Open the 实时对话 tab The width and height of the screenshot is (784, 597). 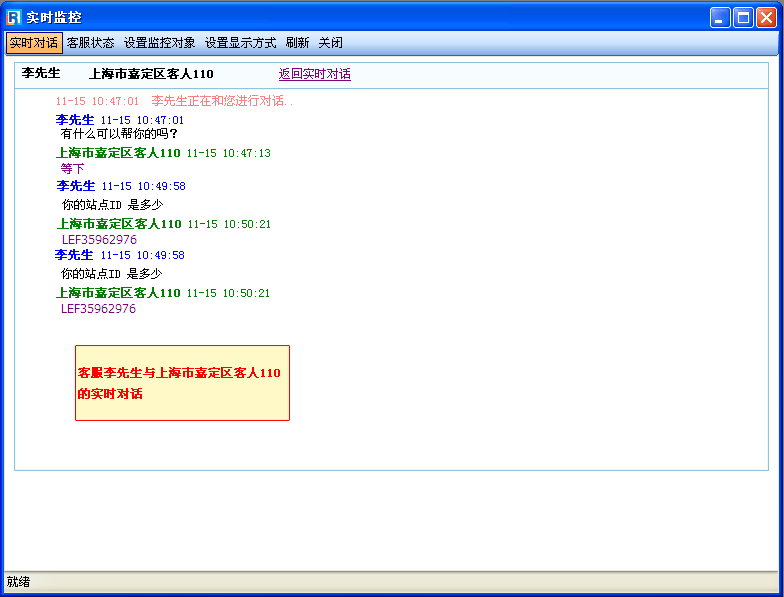tap(34, 43)
